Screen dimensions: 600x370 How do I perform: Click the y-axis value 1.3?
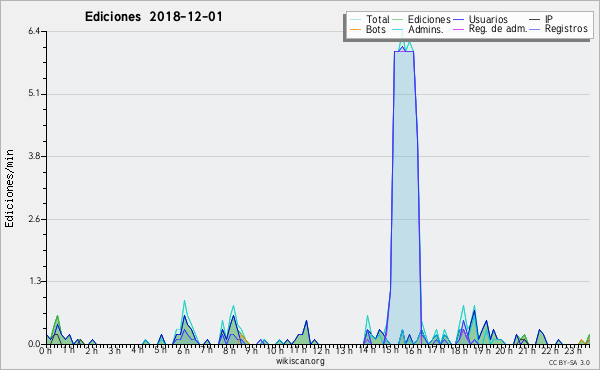point(34,281)
